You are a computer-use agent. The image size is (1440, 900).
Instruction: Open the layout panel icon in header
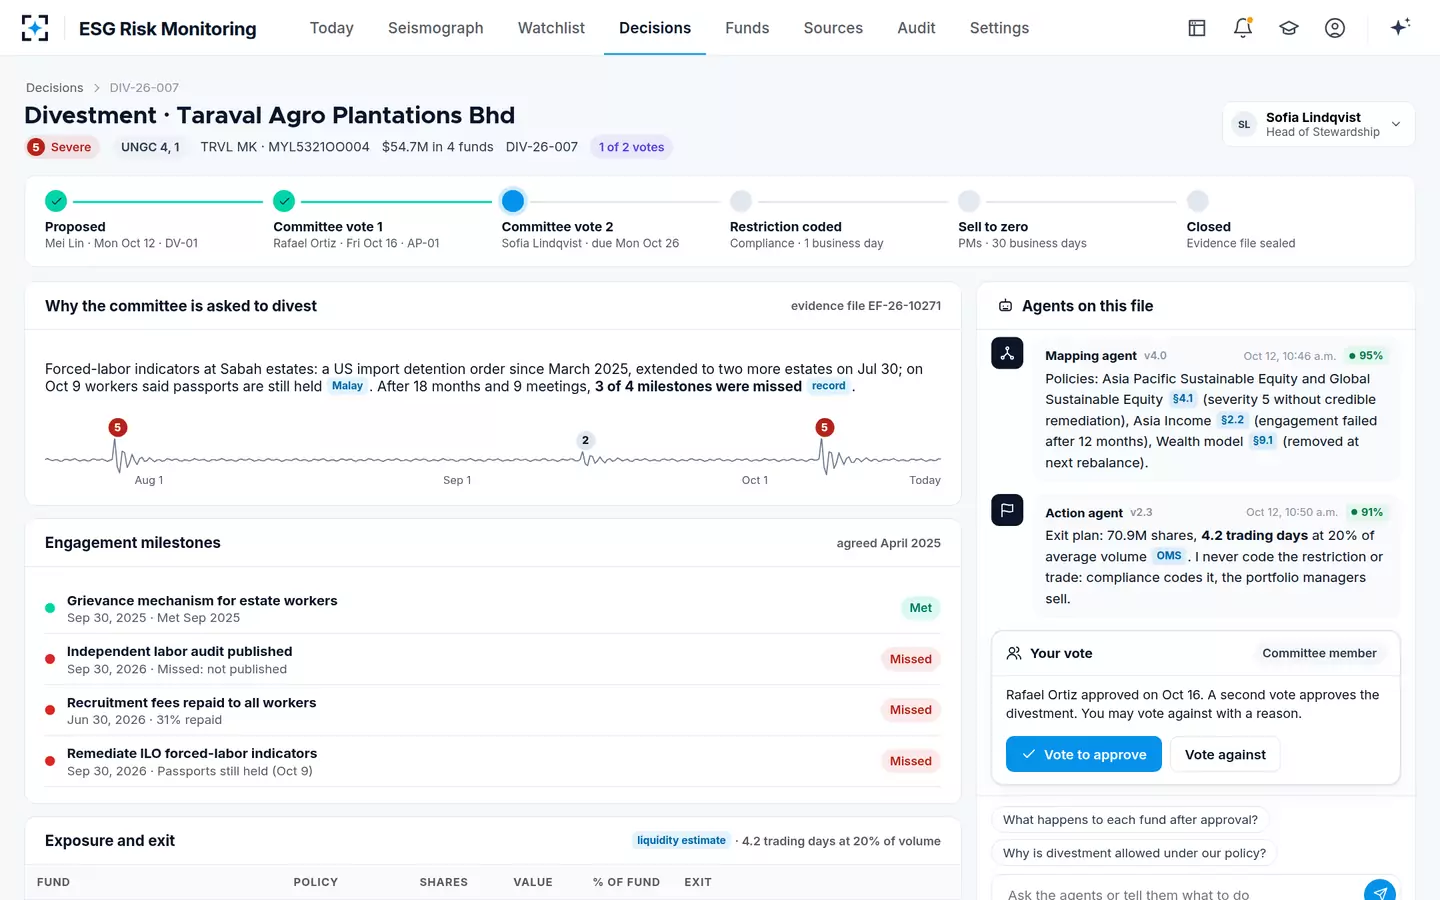[1197, 28]
